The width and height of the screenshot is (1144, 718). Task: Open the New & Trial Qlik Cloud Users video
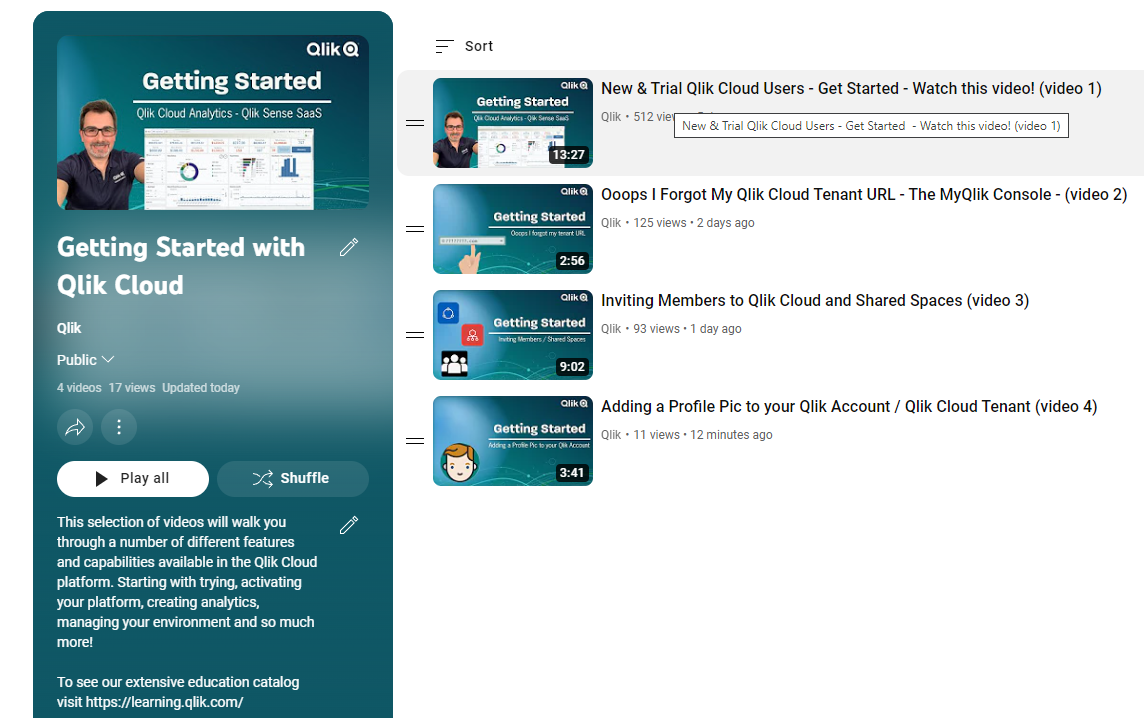850,89
